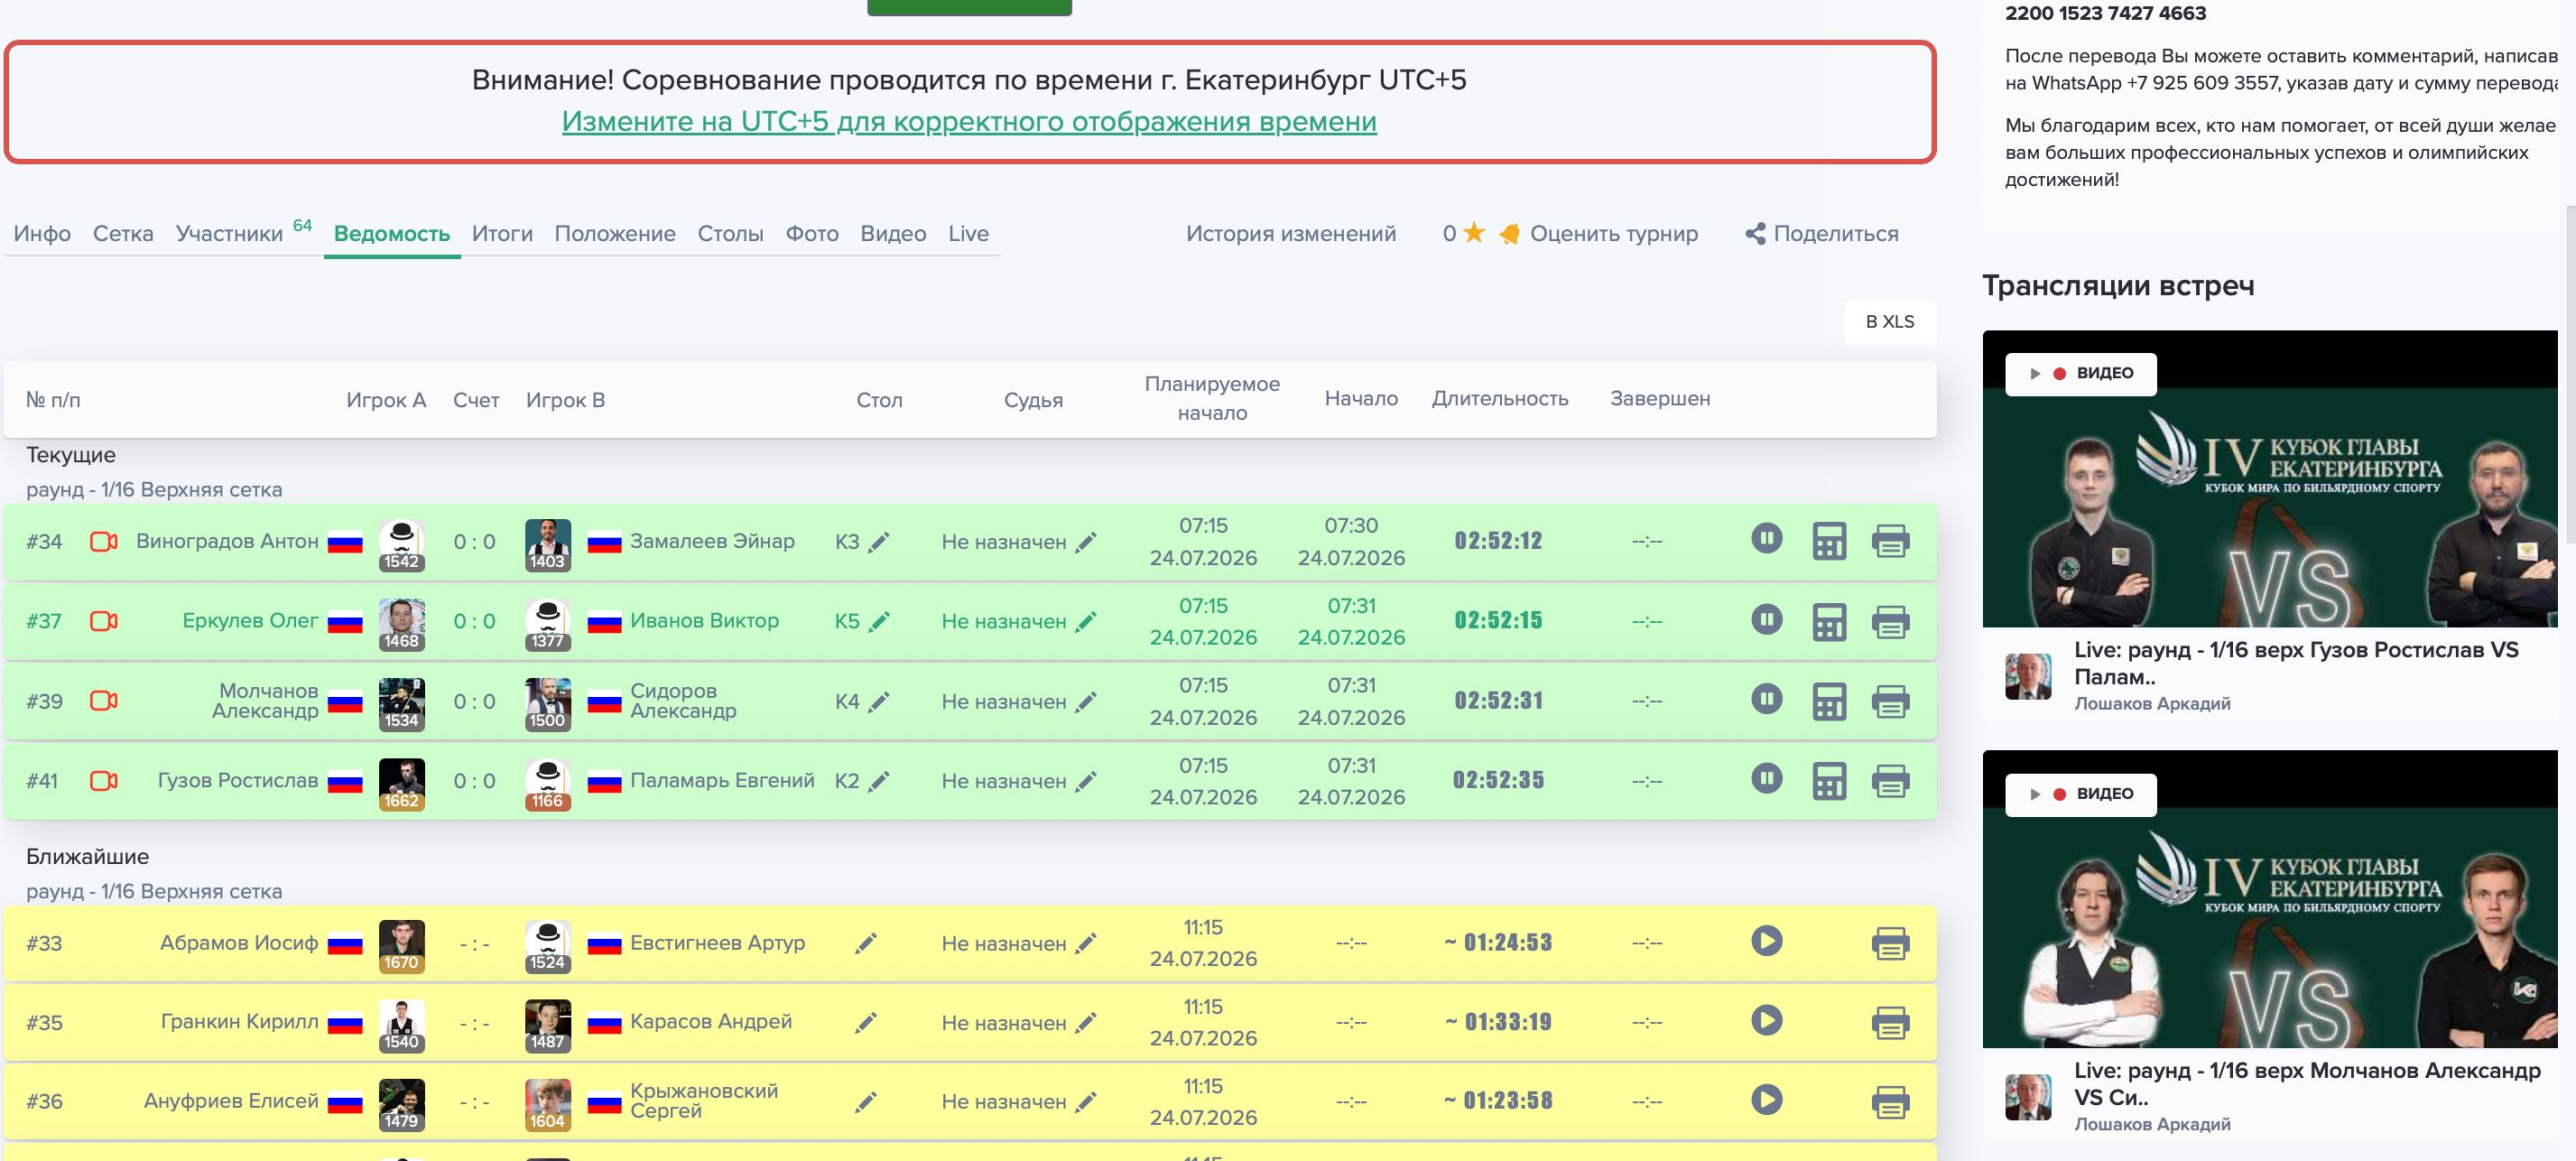Edit the referee for match #37

1086,621
